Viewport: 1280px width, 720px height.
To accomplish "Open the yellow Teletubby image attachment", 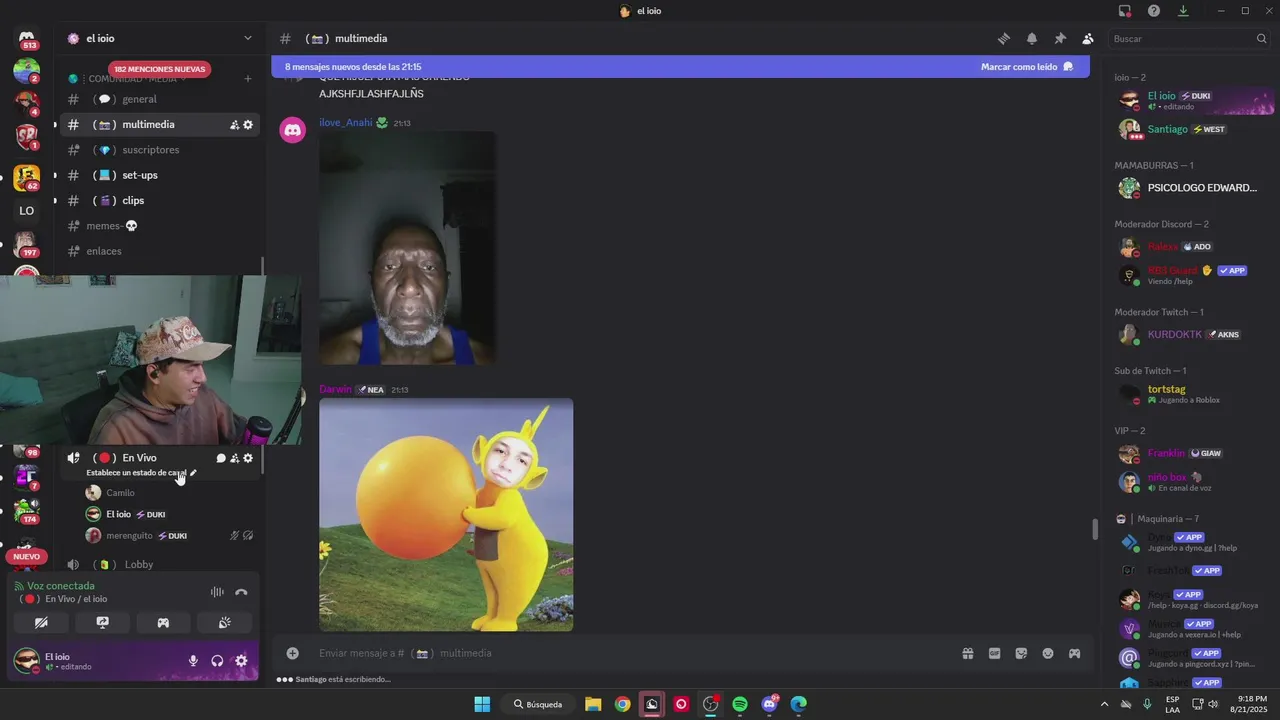I will click(446, 515).
